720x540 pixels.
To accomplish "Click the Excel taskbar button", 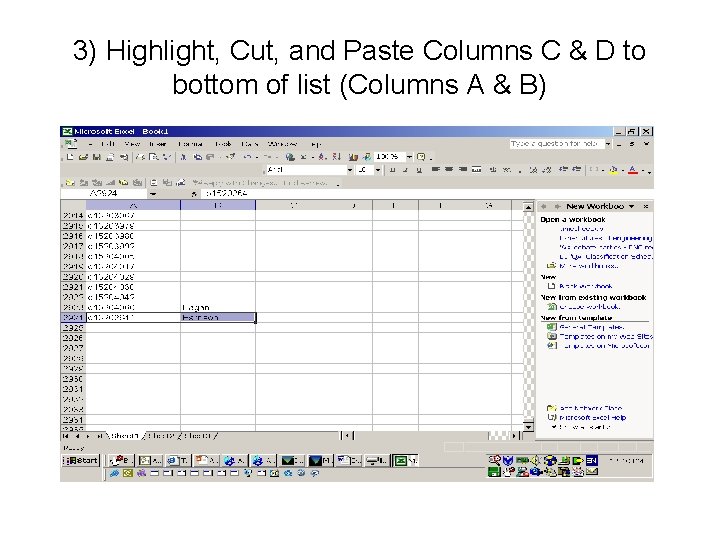I will pos(405,461).
